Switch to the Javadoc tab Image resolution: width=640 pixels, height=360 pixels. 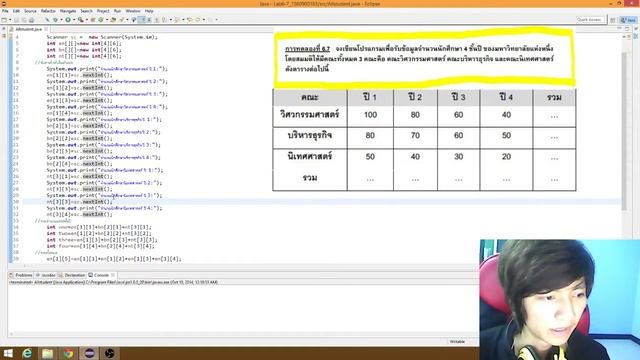point(45,275)
